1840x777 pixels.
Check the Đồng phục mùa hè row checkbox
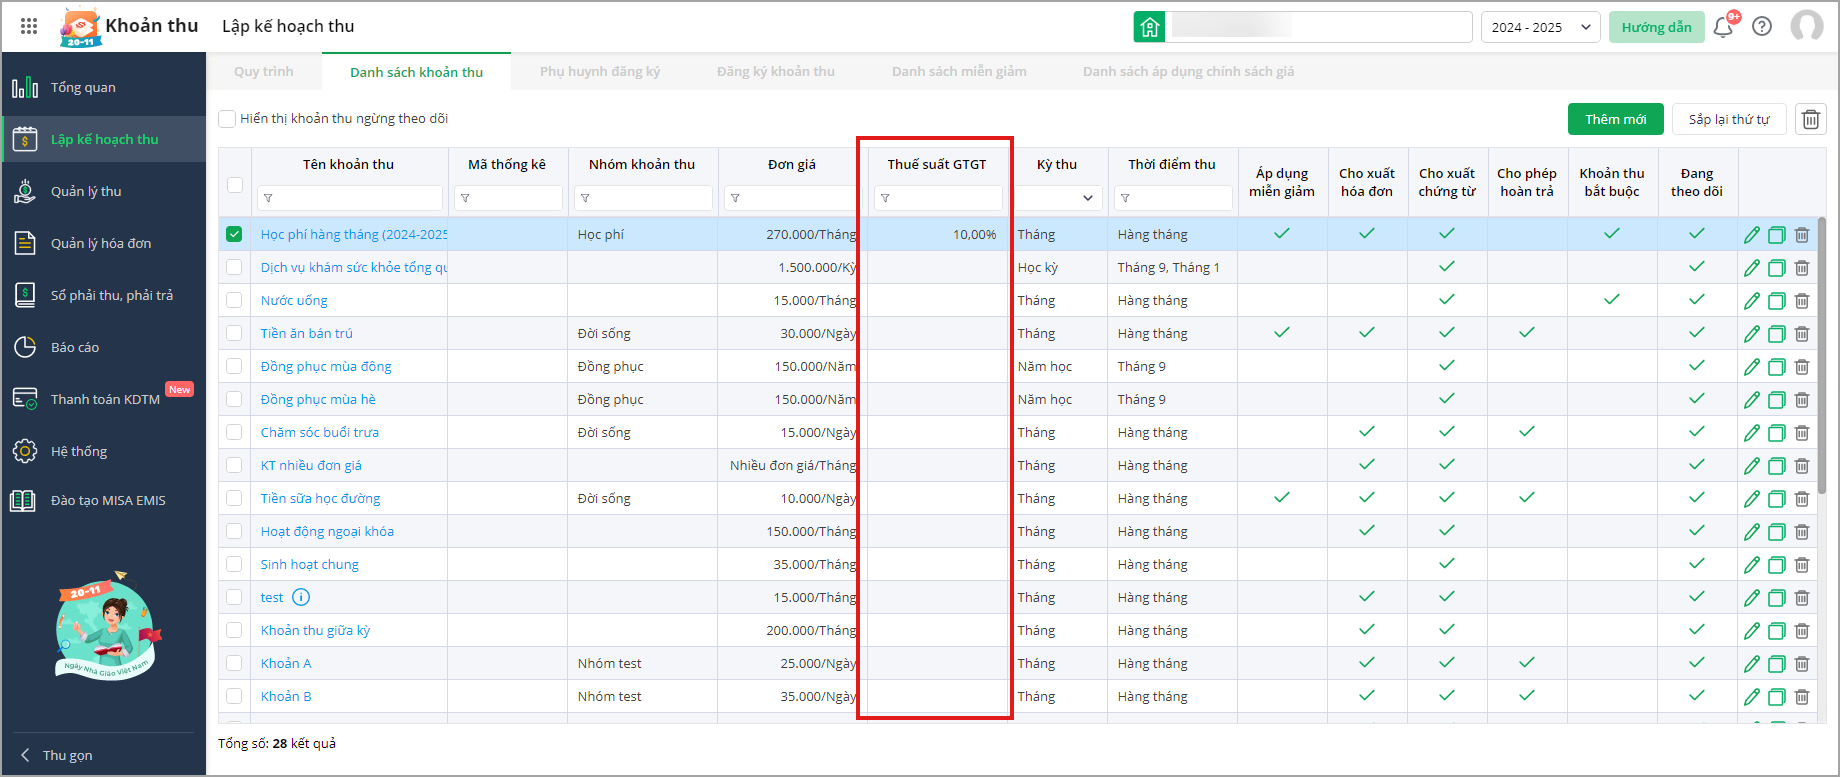click(x=234, y=399)
